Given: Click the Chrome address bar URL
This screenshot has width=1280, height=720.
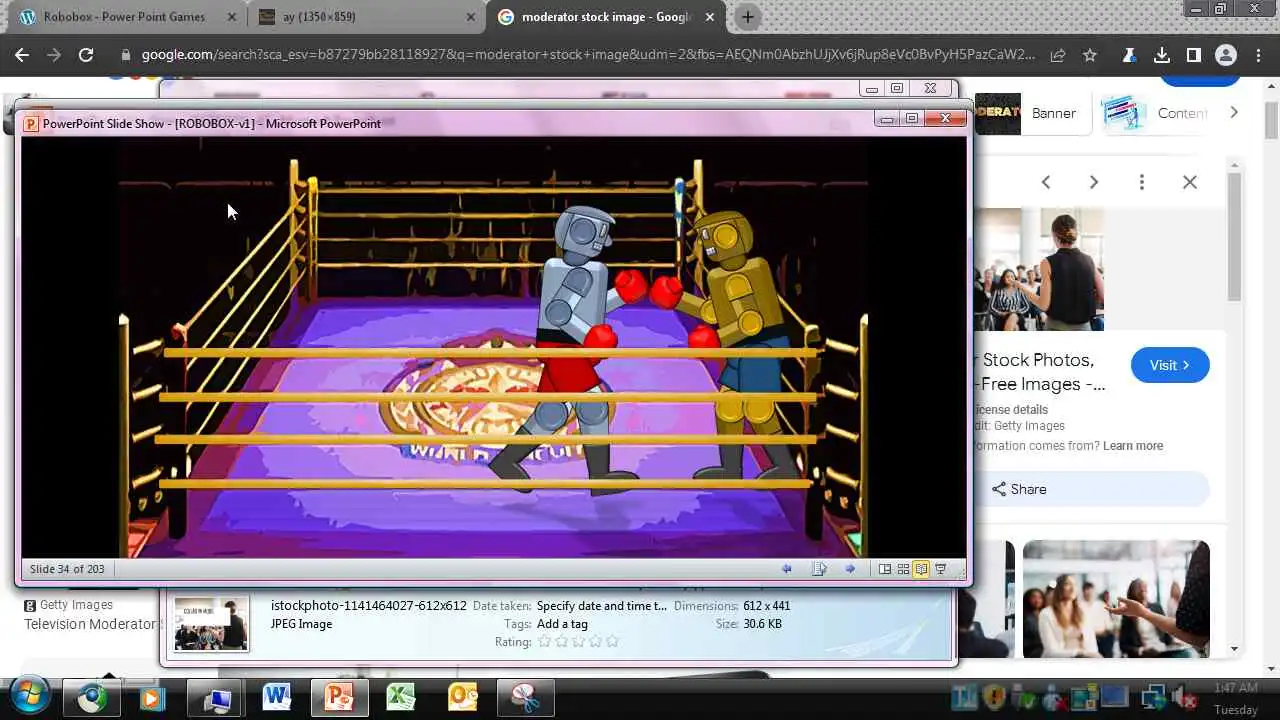Looking at the screenshot, I should click(588, 55).
